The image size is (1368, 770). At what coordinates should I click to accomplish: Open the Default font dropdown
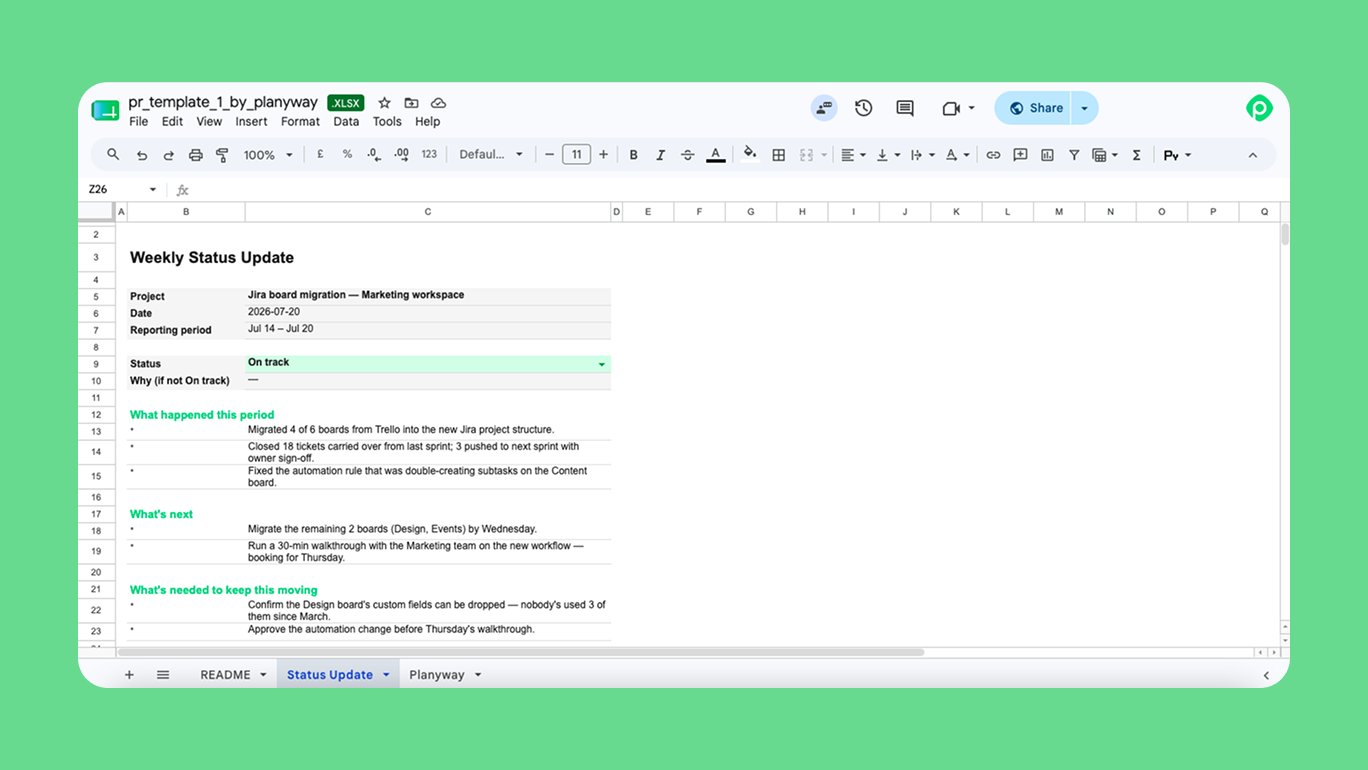point(491,155)
